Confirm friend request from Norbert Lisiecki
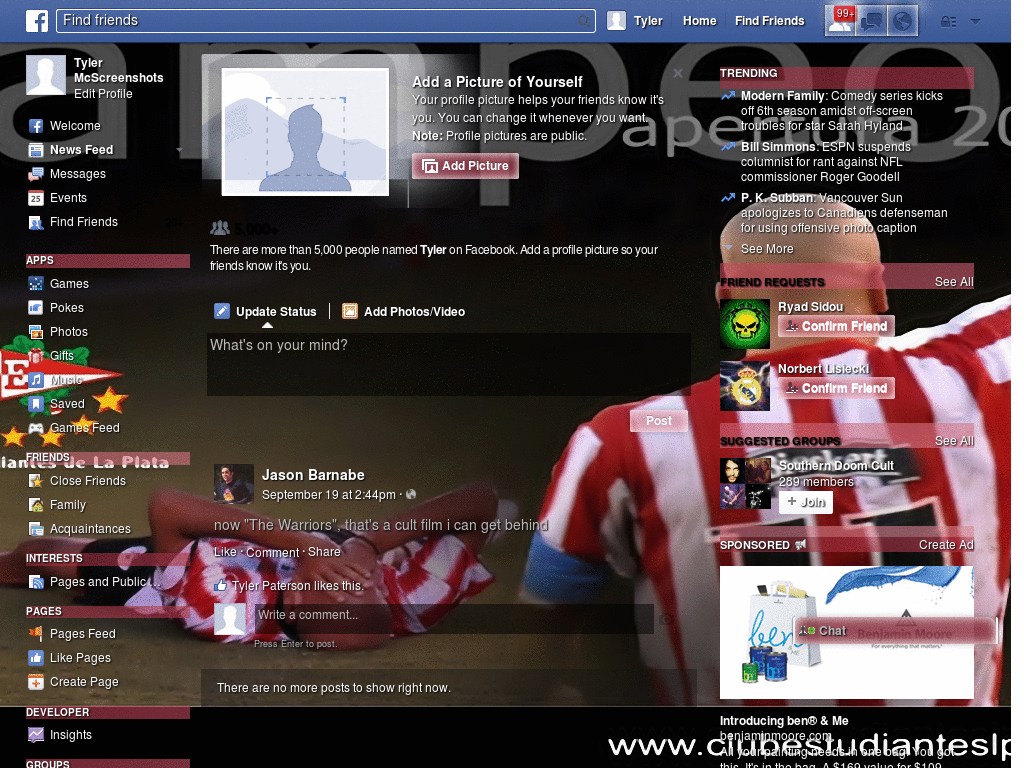Screen dimensions: 1024x768 836,388
